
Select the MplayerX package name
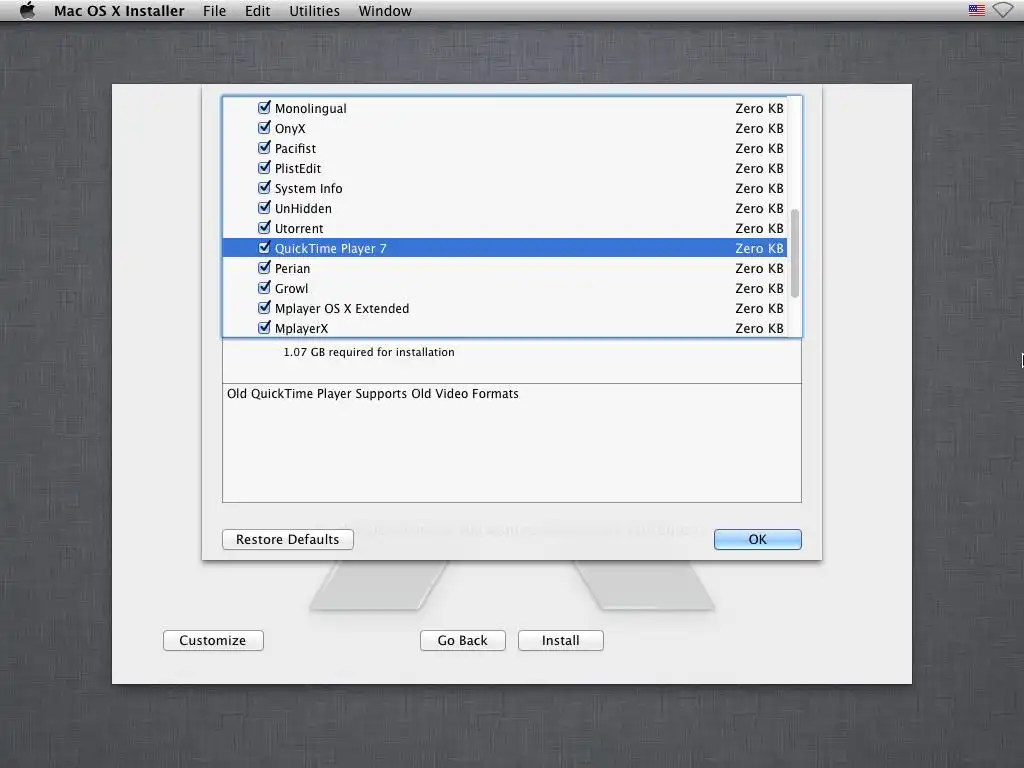click(301, 328)
